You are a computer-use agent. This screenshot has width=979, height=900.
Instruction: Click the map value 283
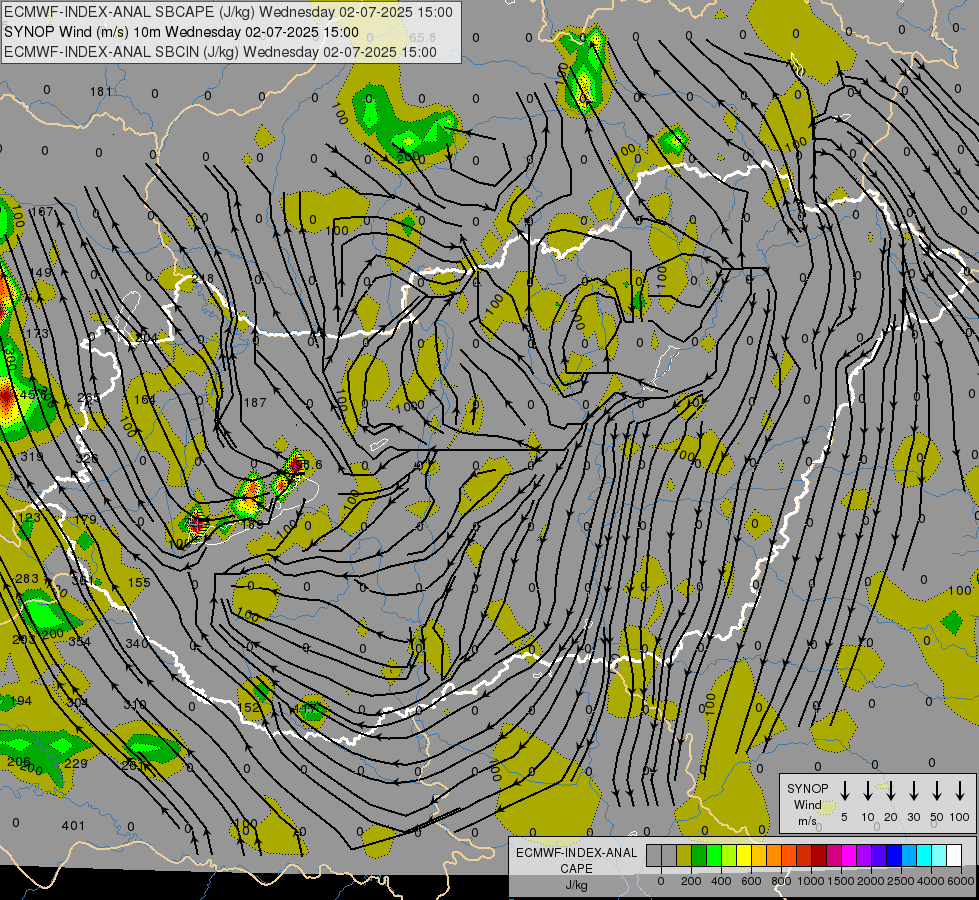click(x=26, y=579)
